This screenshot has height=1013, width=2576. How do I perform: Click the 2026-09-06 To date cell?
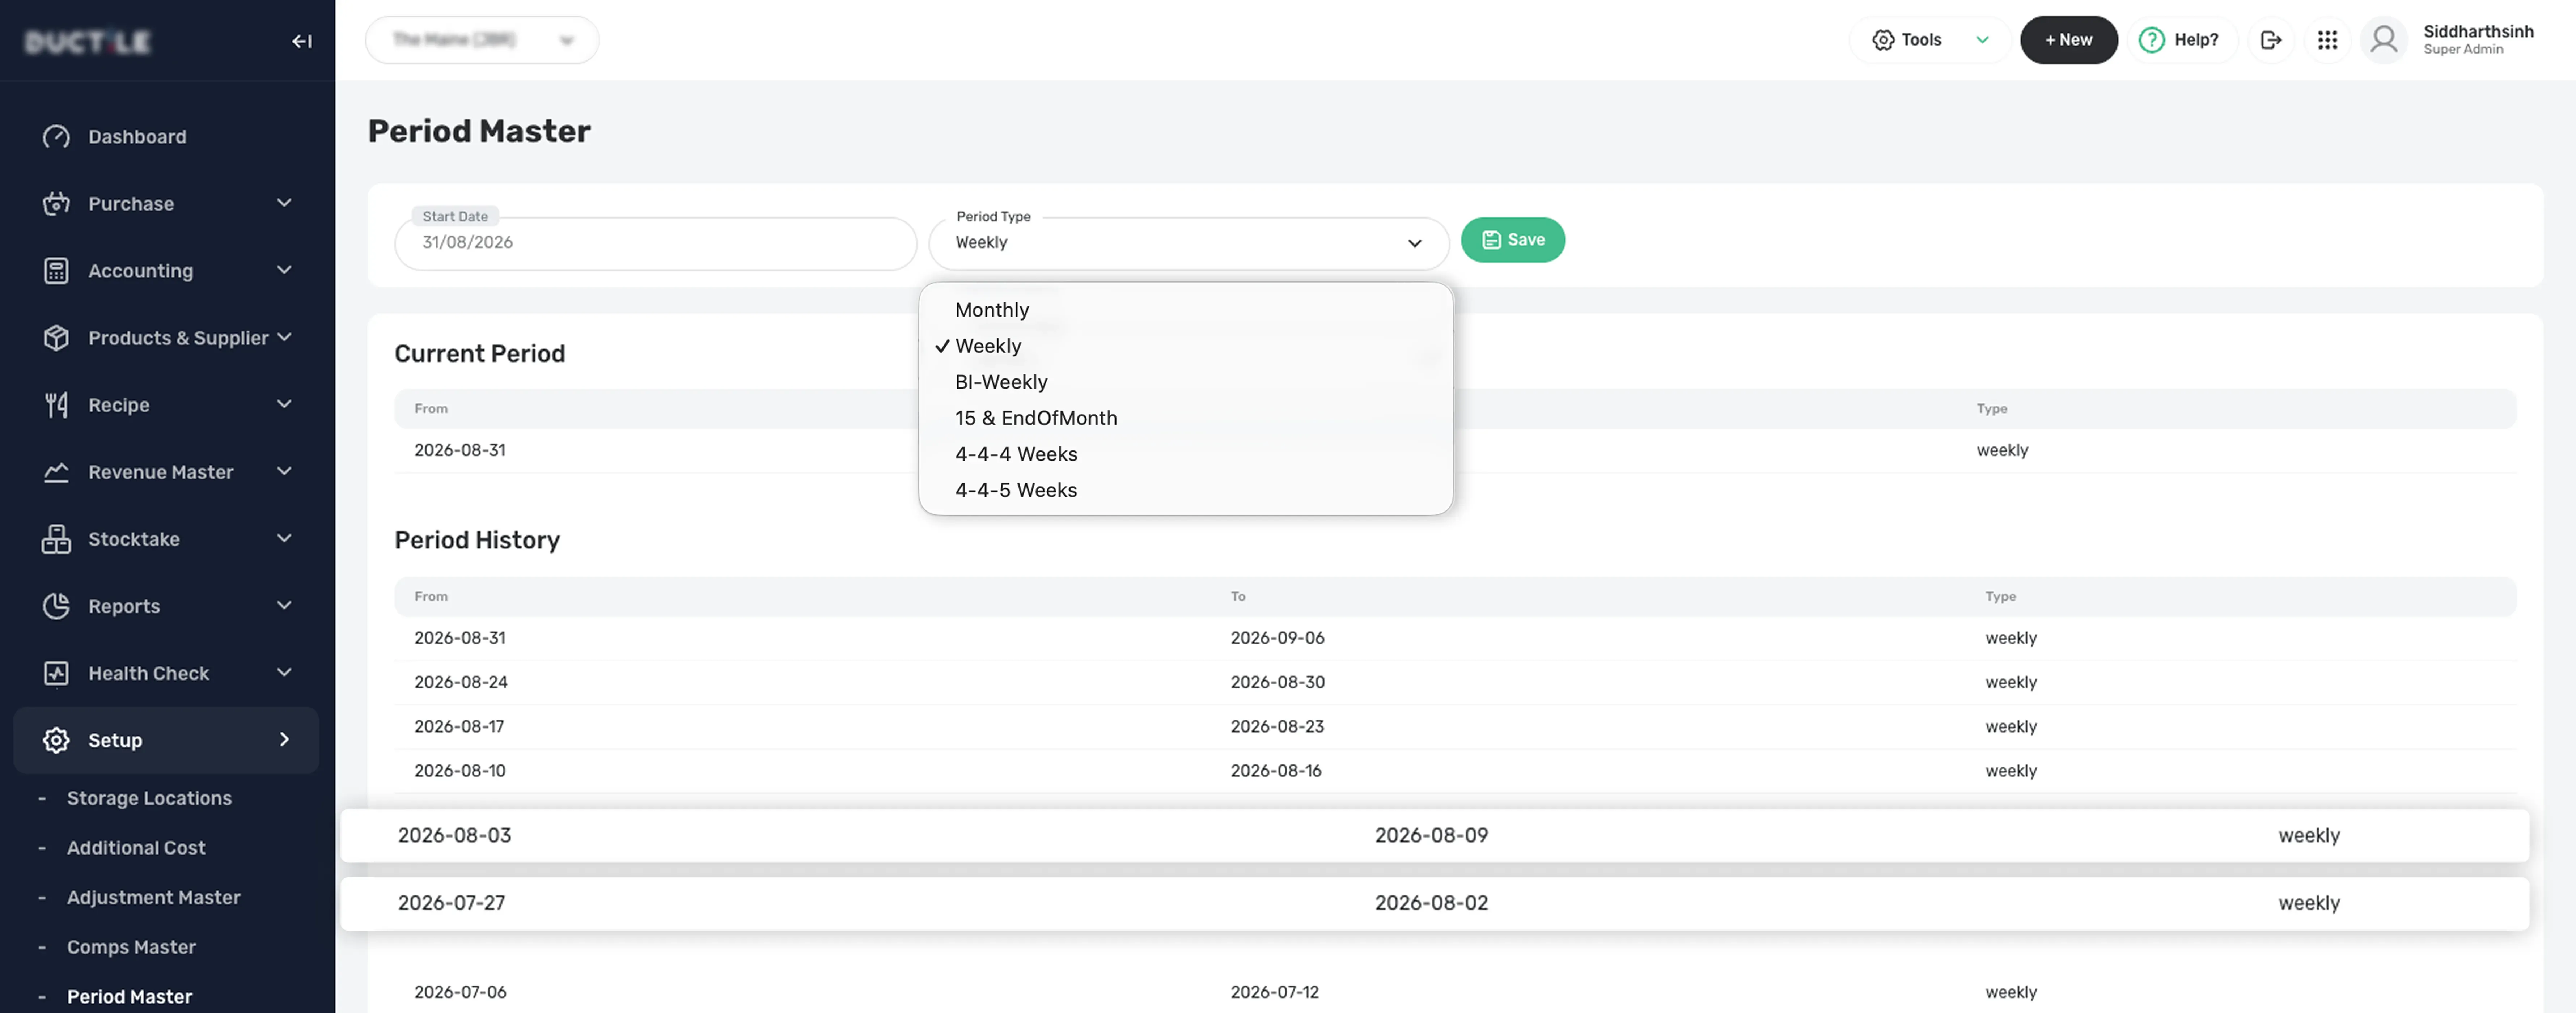pos(1277,638)
